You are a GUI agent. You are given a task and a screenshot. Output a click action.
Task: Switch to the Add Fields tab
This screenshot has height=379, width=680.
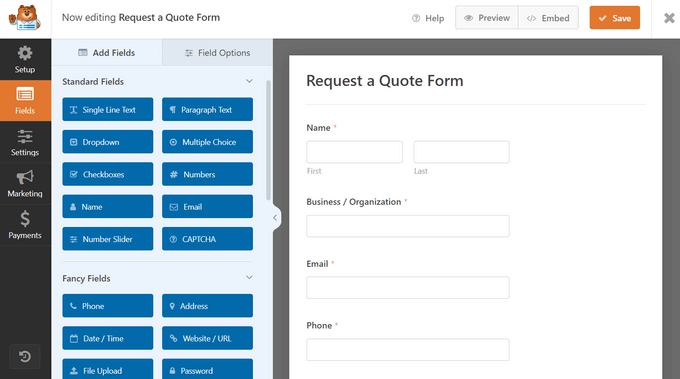(x=107, y=52)
